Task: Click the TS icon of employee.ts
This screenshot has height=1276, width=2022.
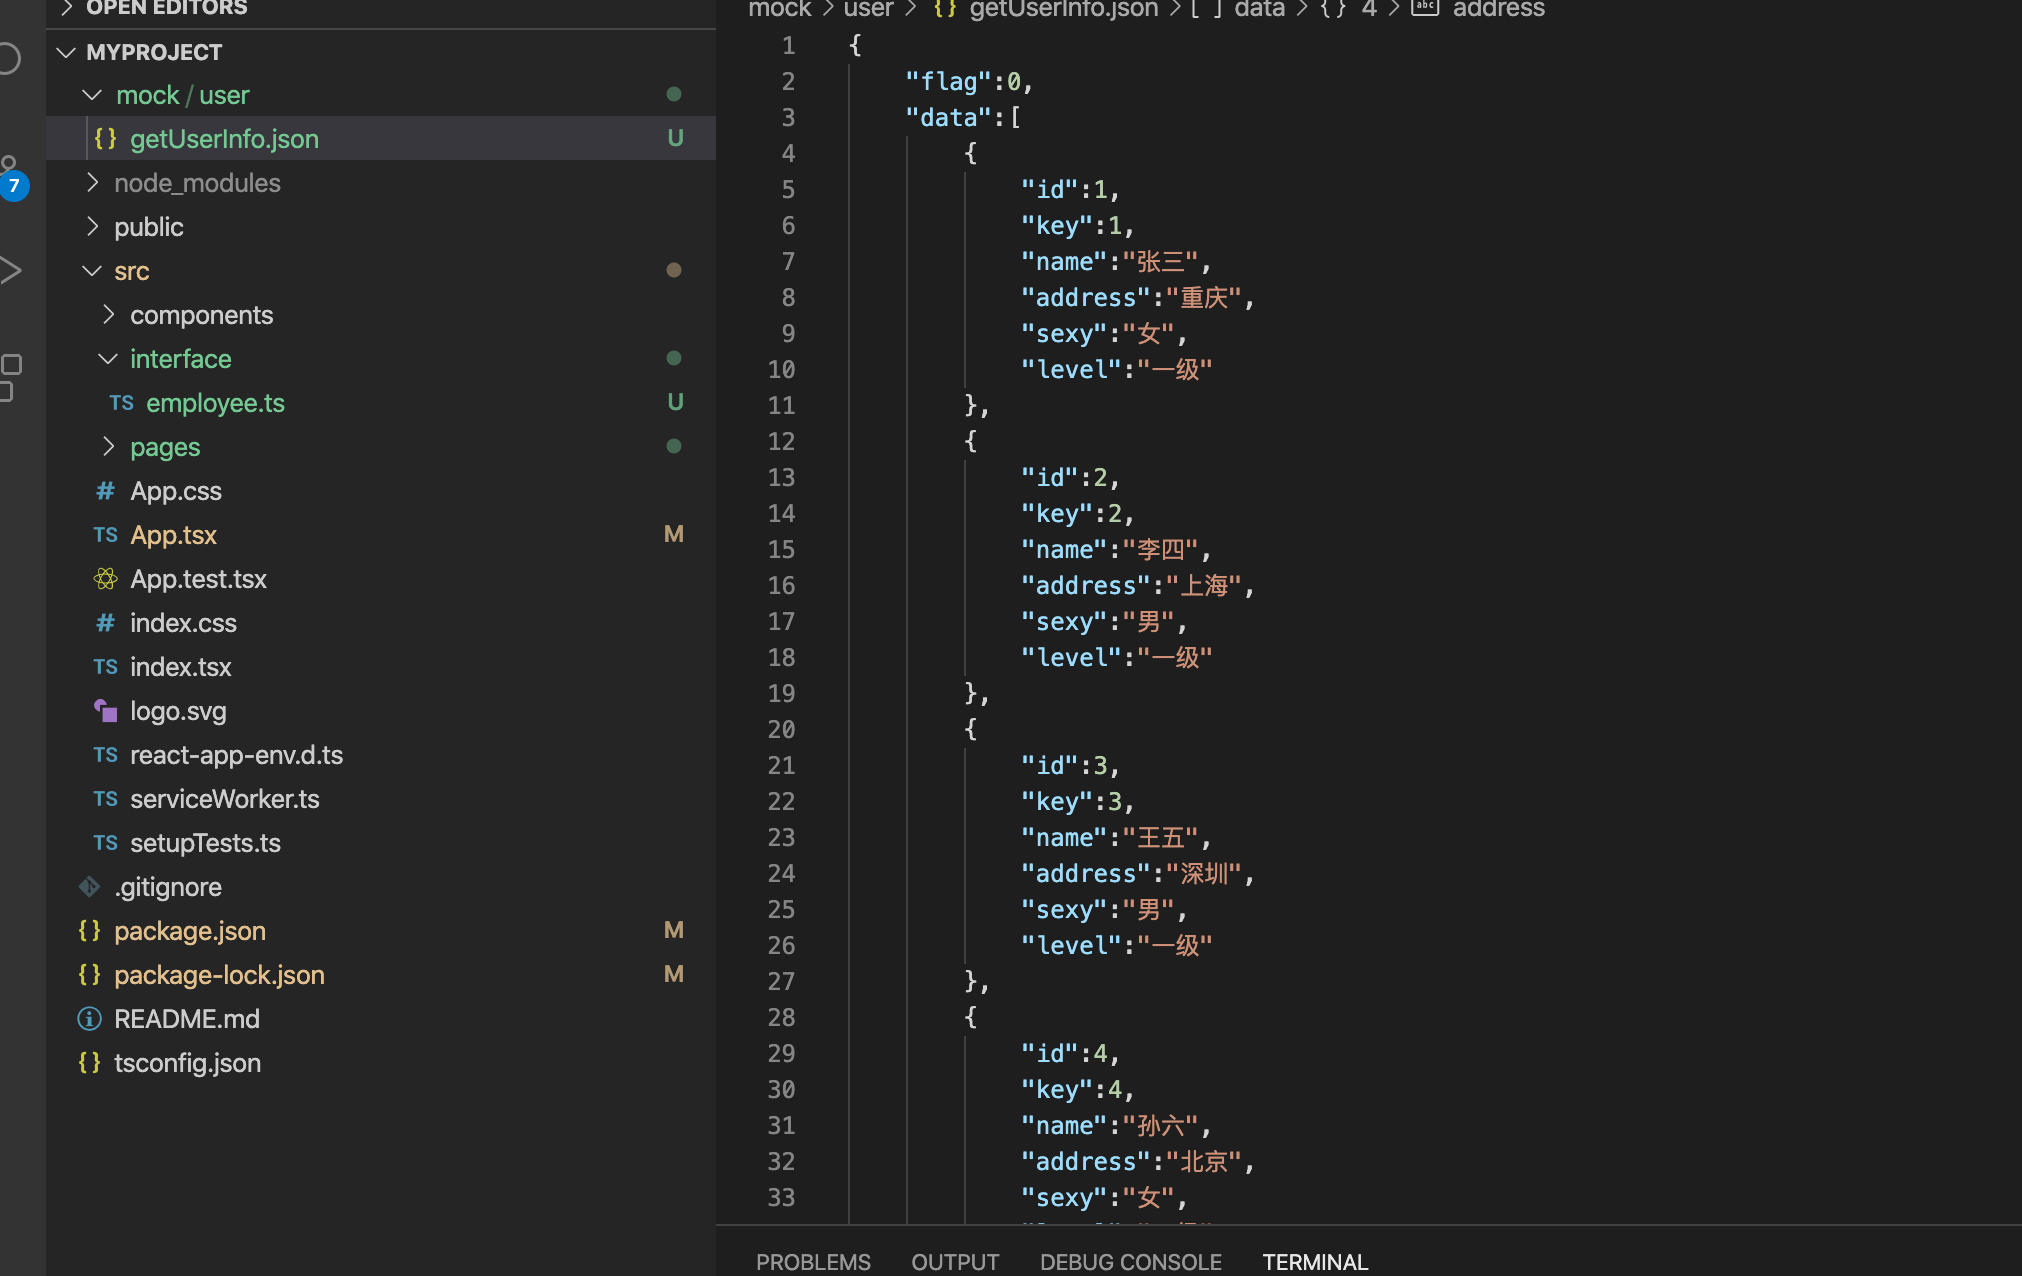Action: pyautogui.click(x=121, y=403)
